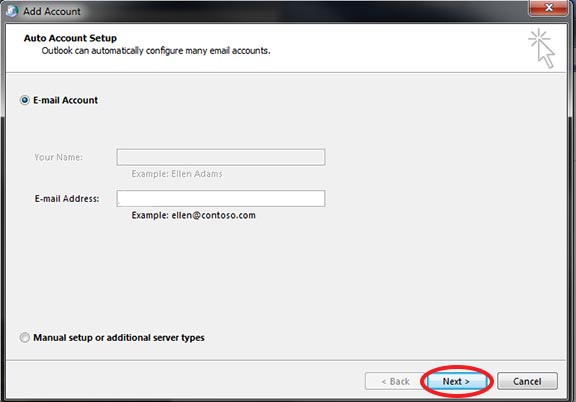Click the Your Name label

[x=58, y=157]
